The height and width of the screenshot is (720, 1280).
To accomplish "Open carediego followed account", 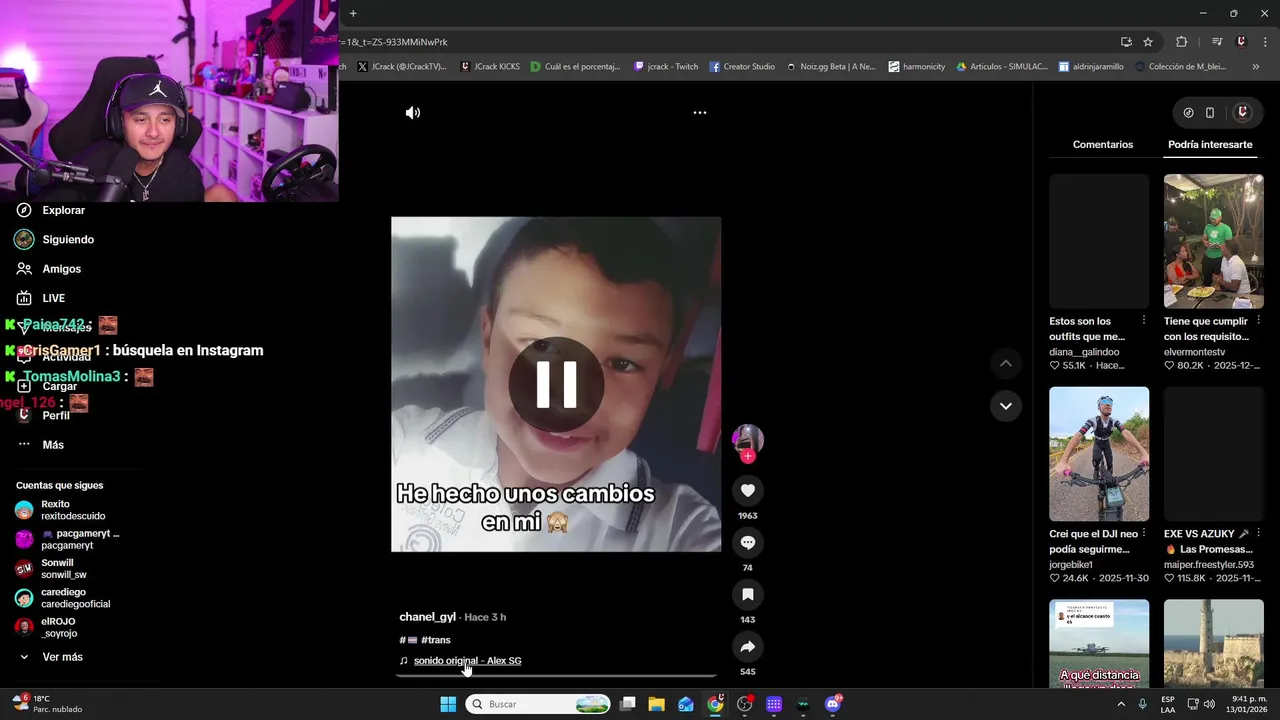I will [63, 598].
